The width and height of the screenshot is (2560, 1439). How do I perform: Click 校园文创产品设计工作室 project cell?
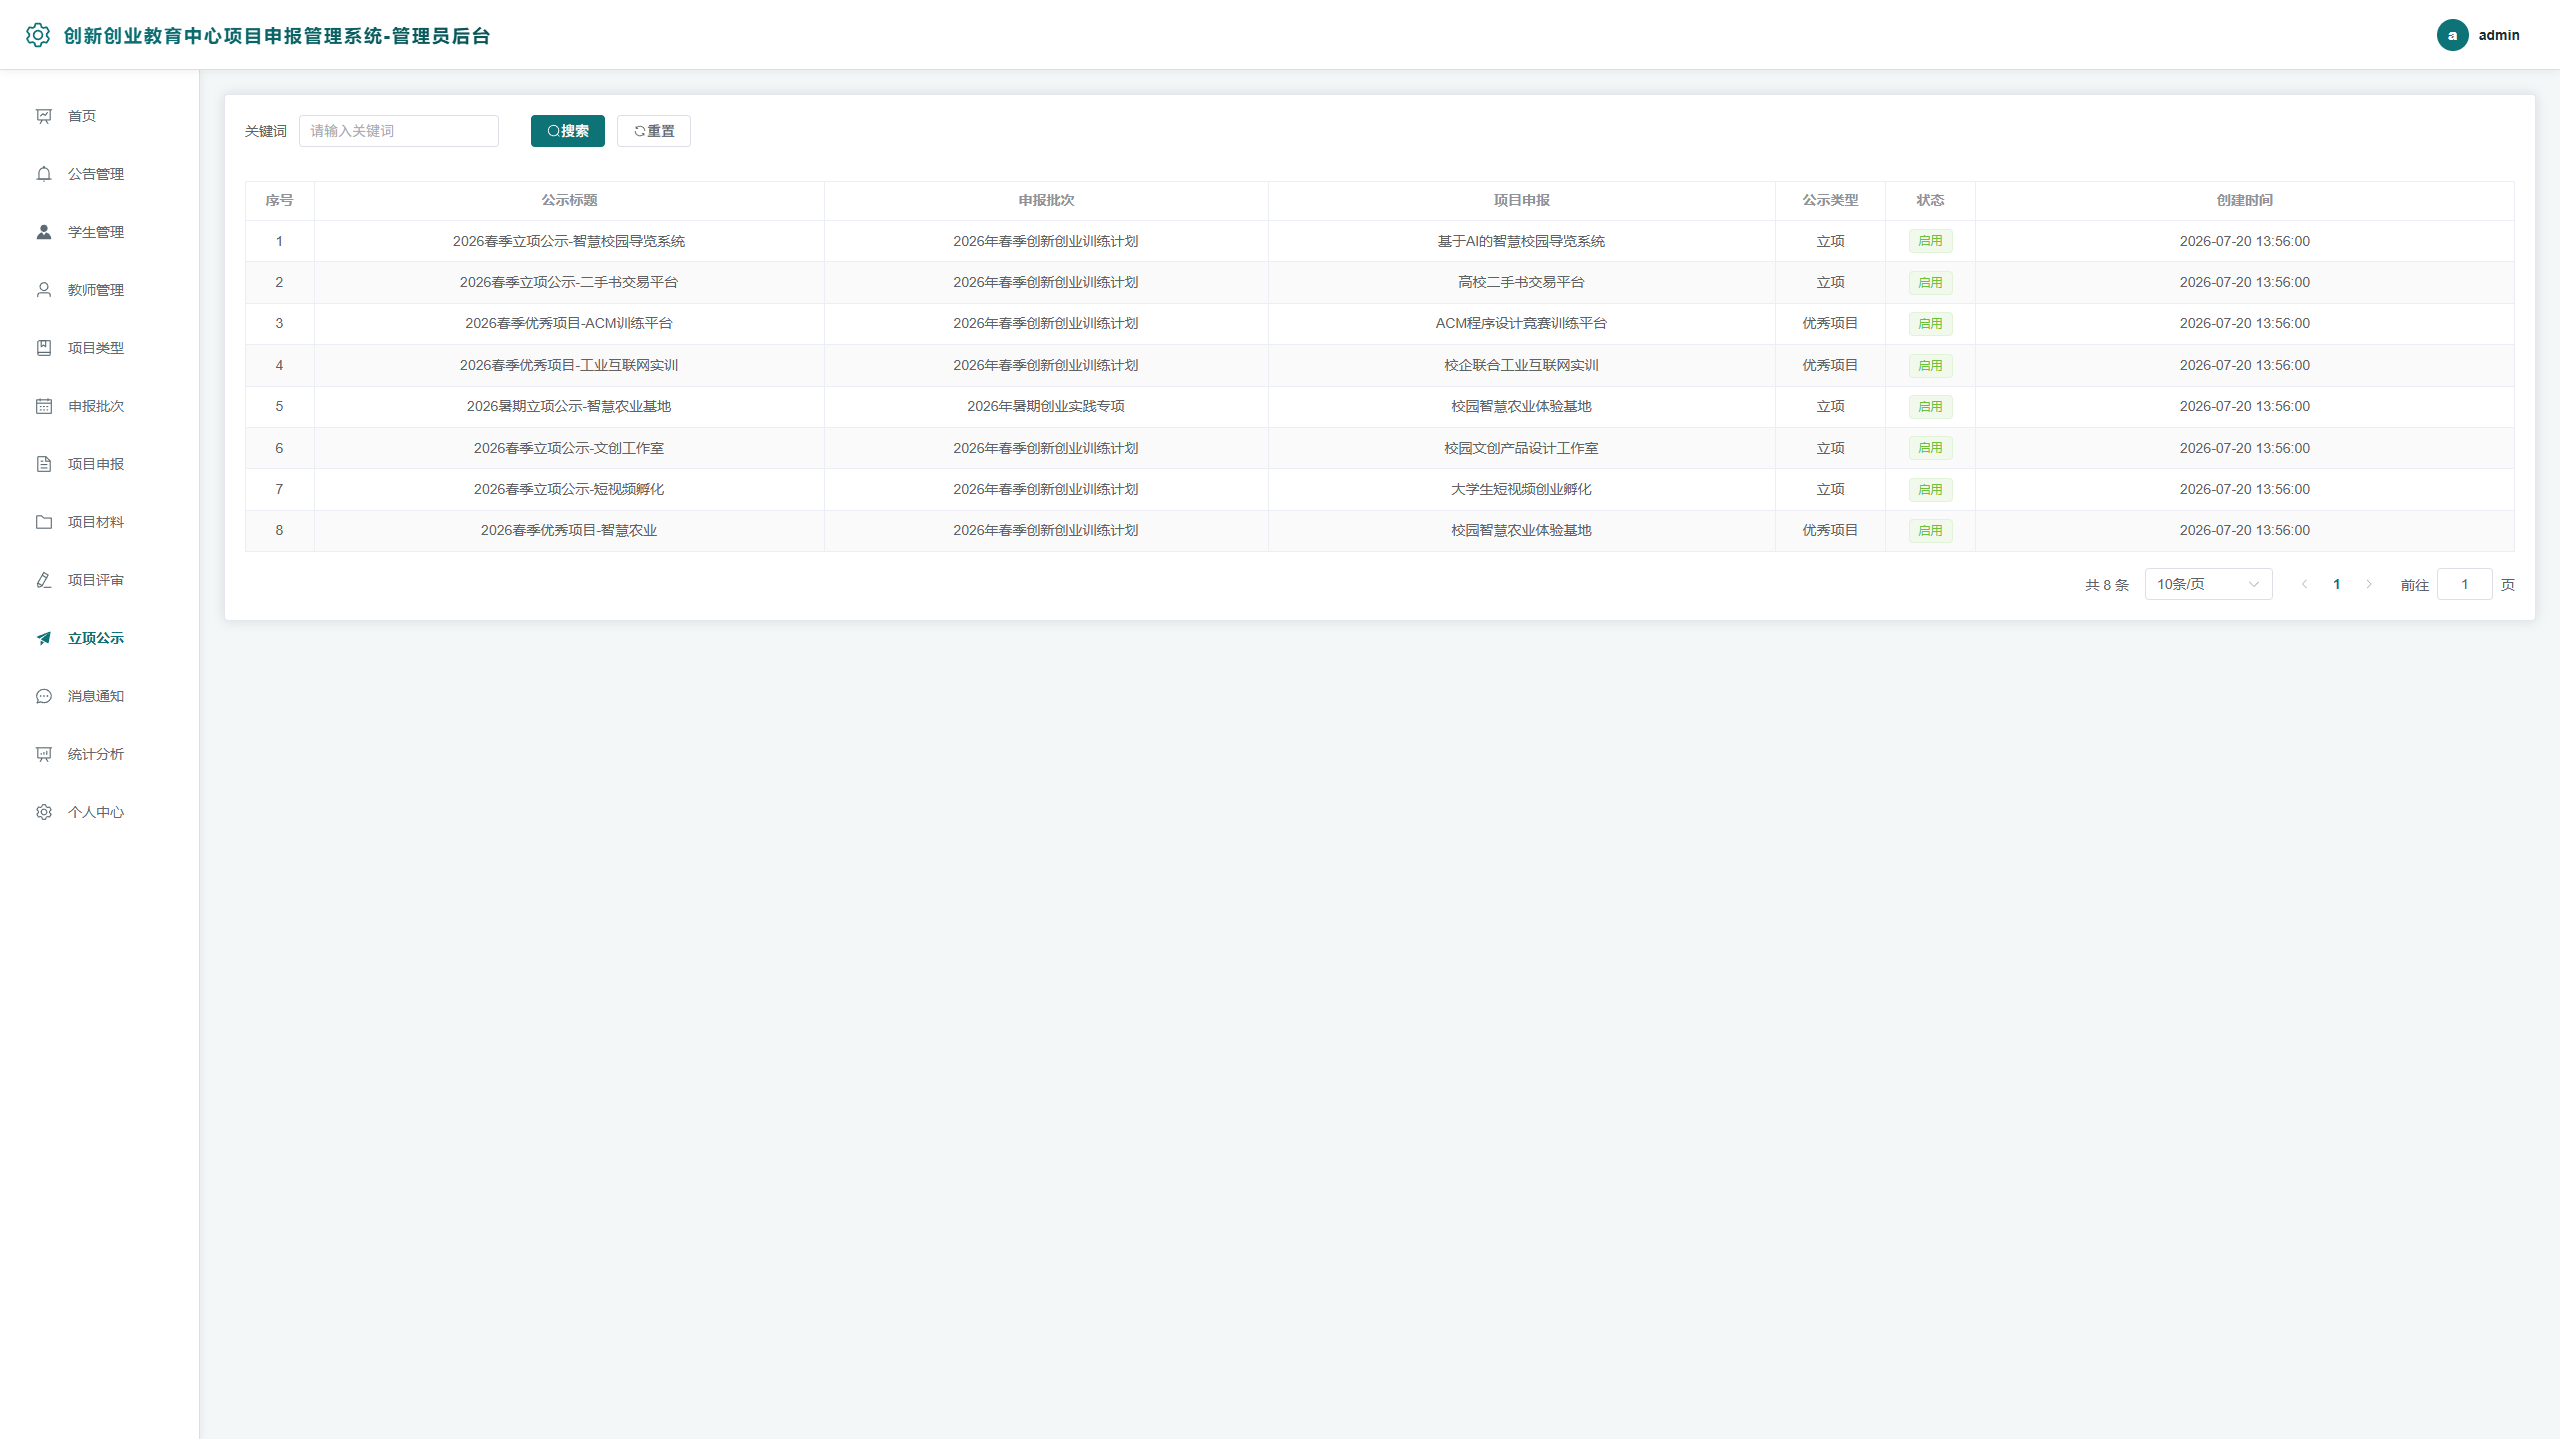(1521, 448)
